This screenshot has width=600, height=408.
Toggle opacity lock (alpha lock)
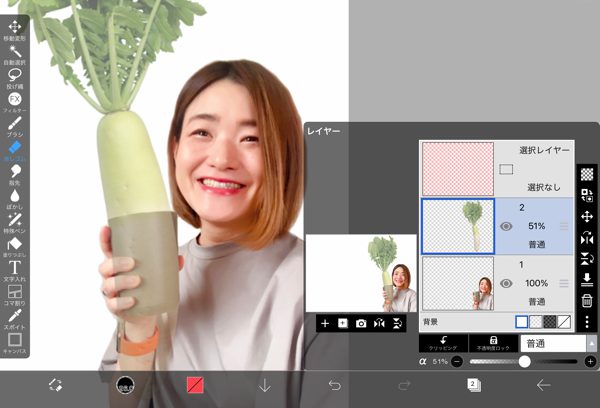pos(494,343)
